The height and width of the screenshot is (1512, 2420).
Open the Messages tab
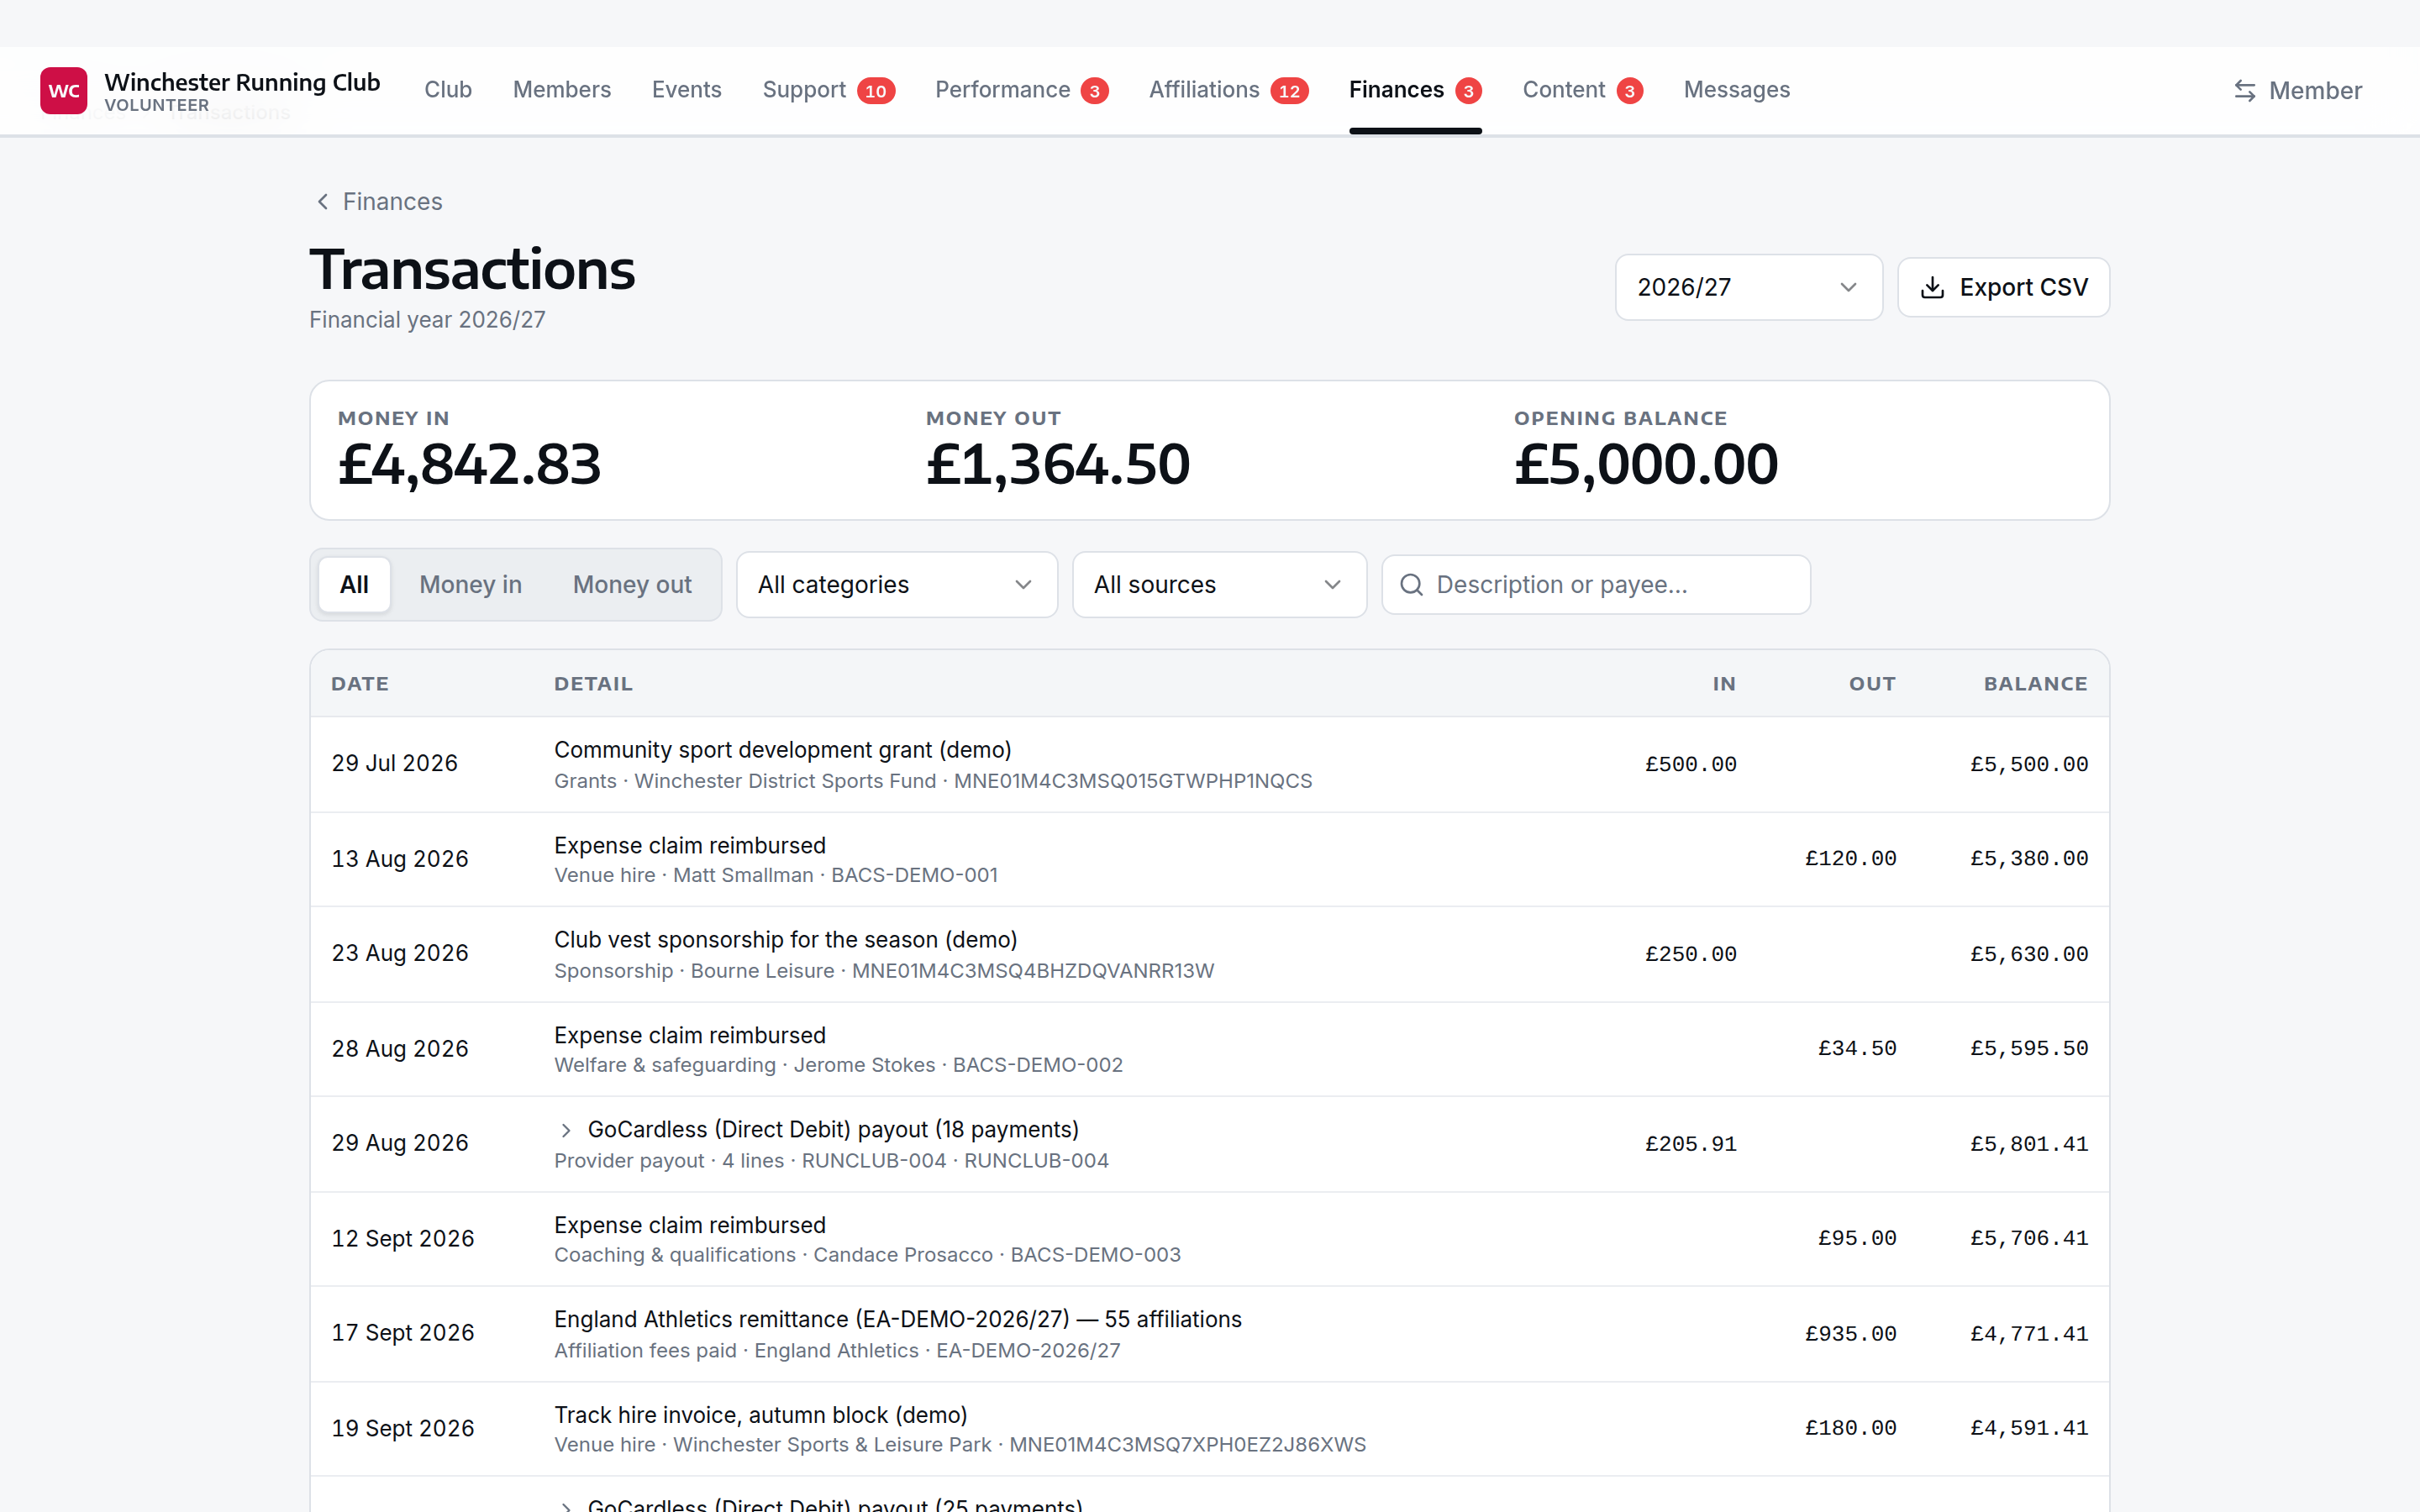1736,90
